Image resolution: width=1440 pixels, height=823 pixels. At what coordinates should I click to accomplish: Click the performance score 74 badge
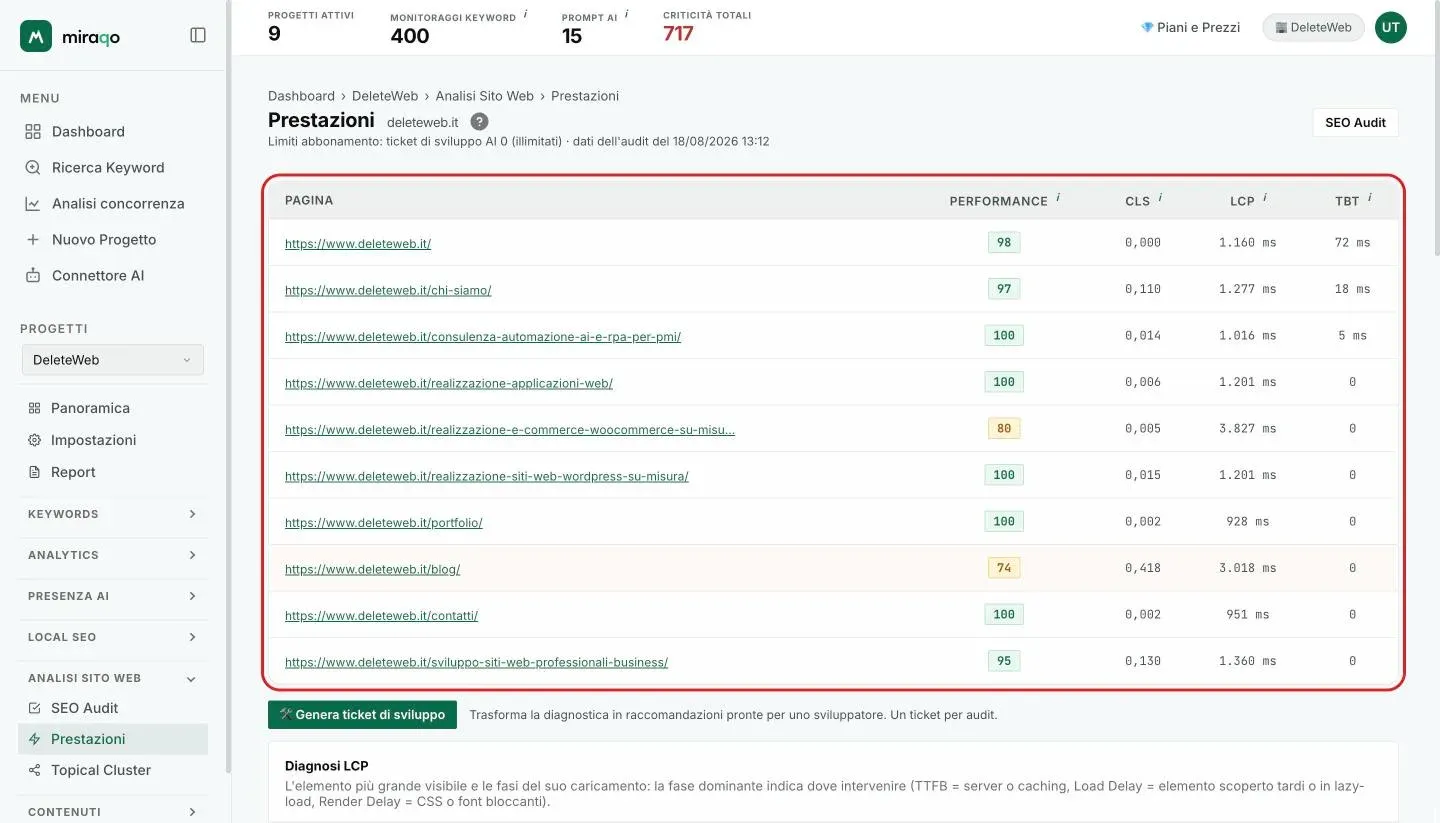click(x=1004, y=568)
